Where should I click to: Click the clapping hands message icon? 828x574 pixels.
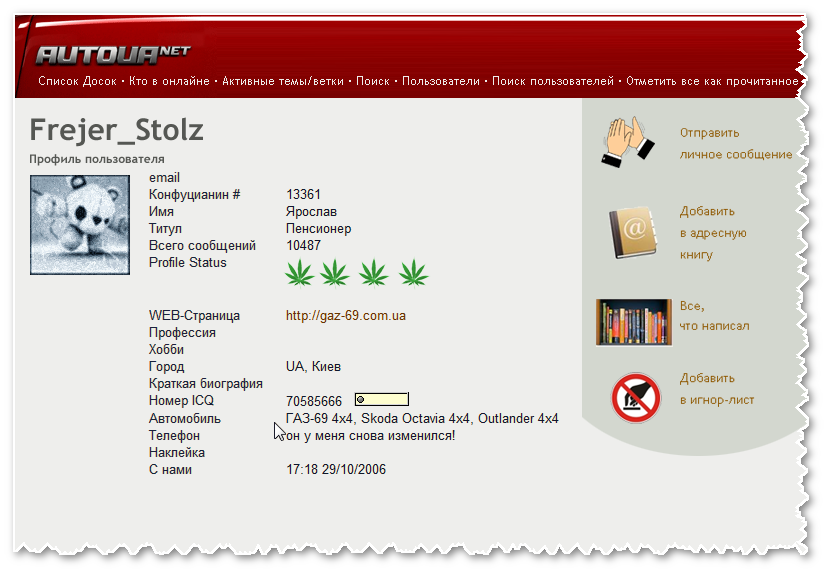627,142
